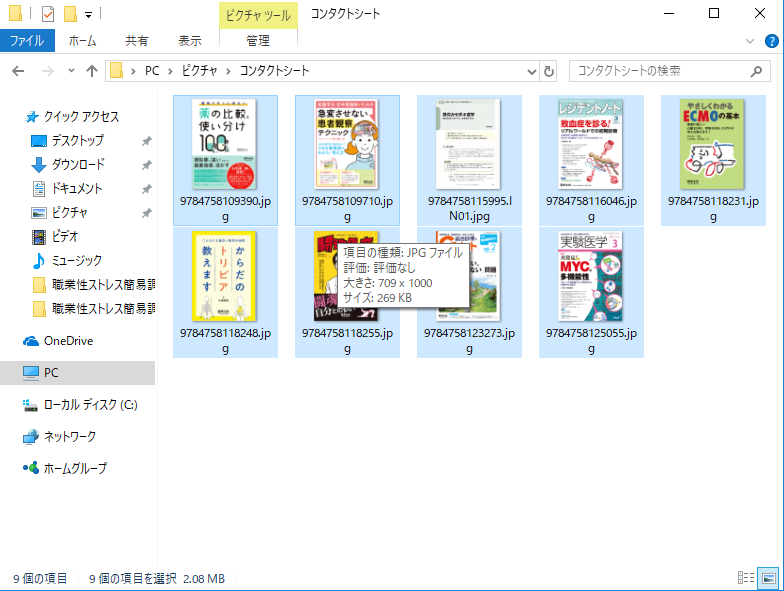784x591 pixels.
Task: Switch to details view in status bar
Action: coord(745,578)
